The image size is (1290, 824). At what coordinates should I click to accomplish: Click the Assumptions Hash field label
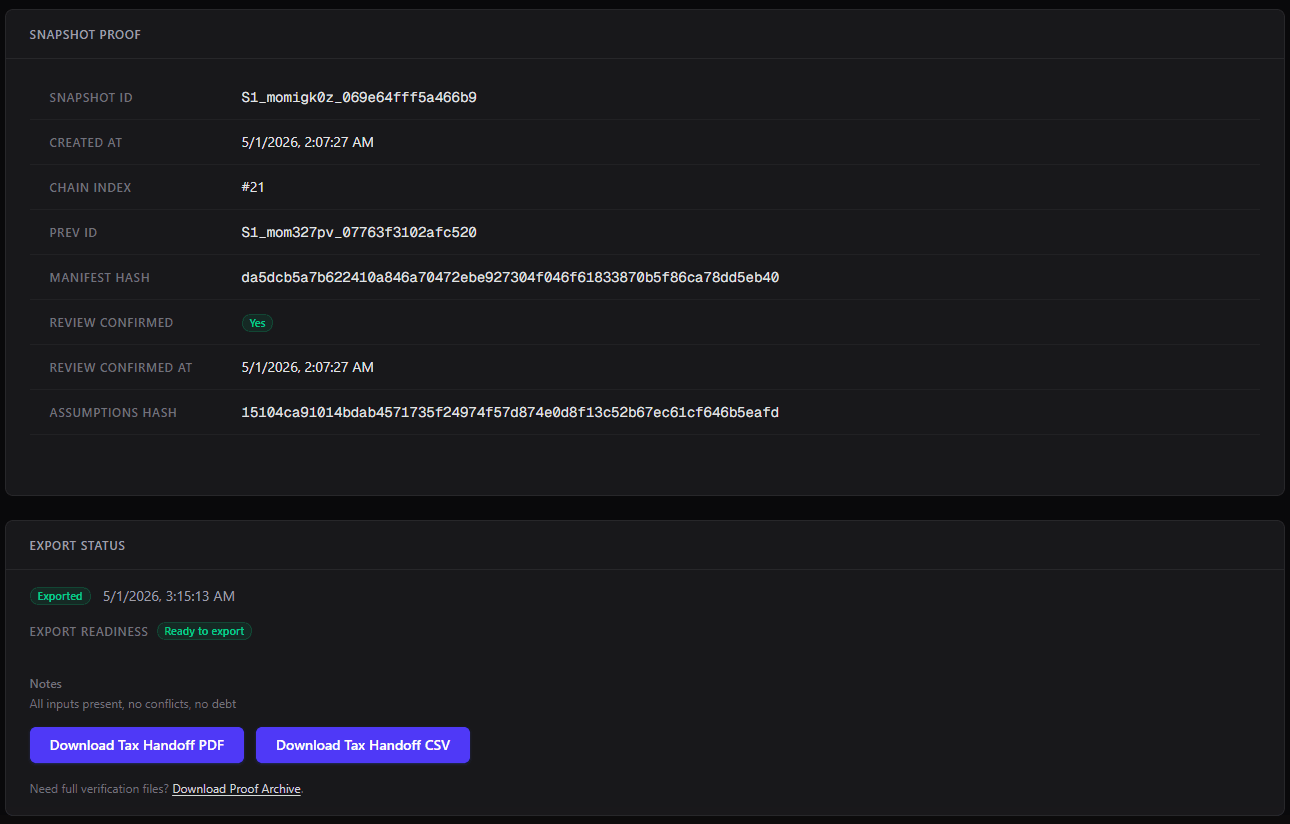coord(113,413)
